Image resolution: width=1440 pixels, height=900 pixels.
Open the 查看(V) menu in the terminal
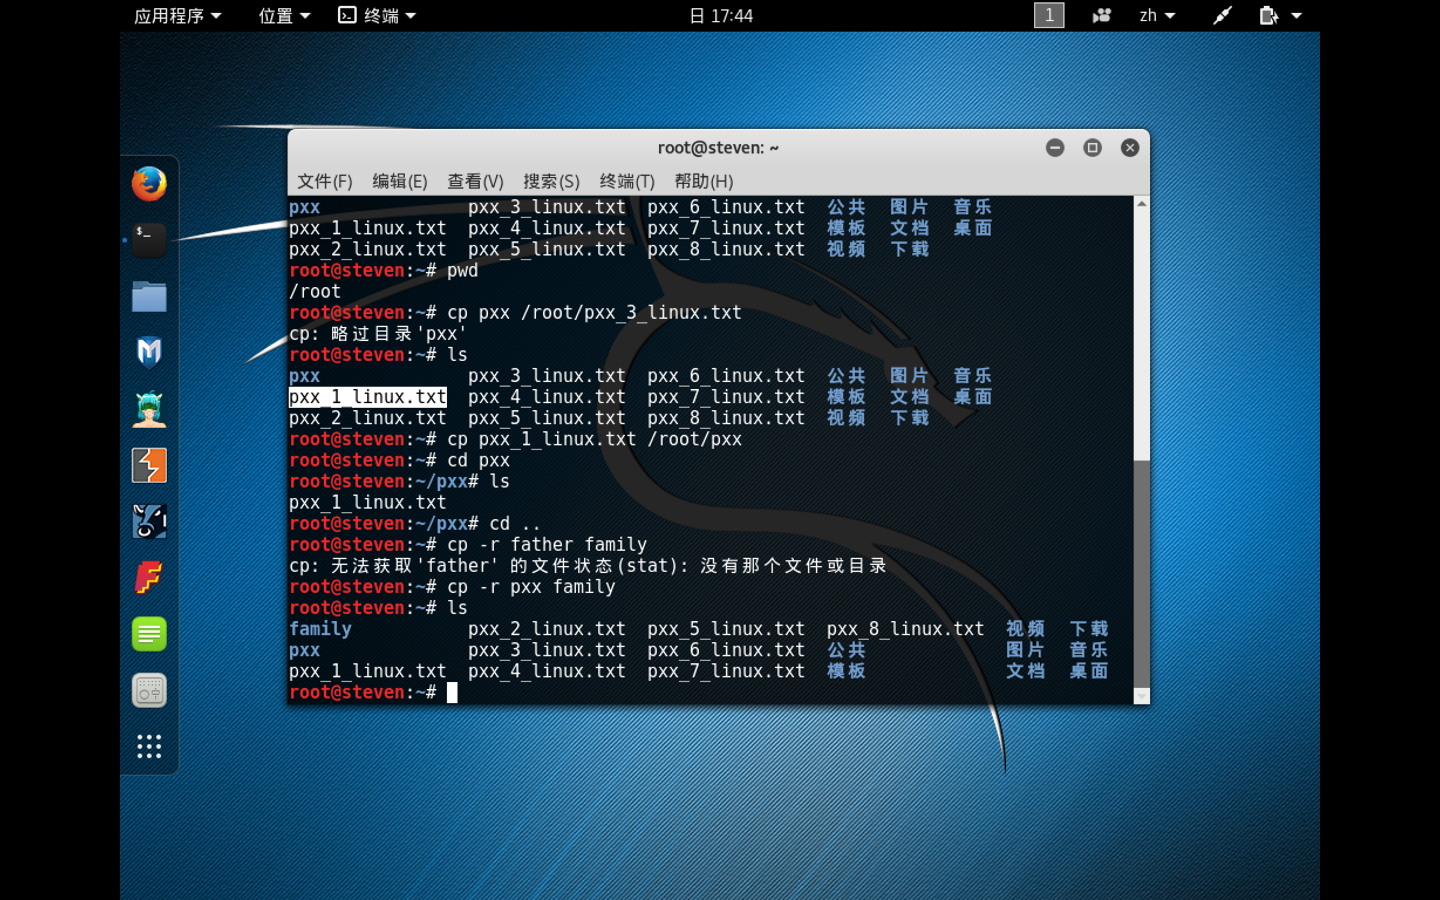pos(475,181)
